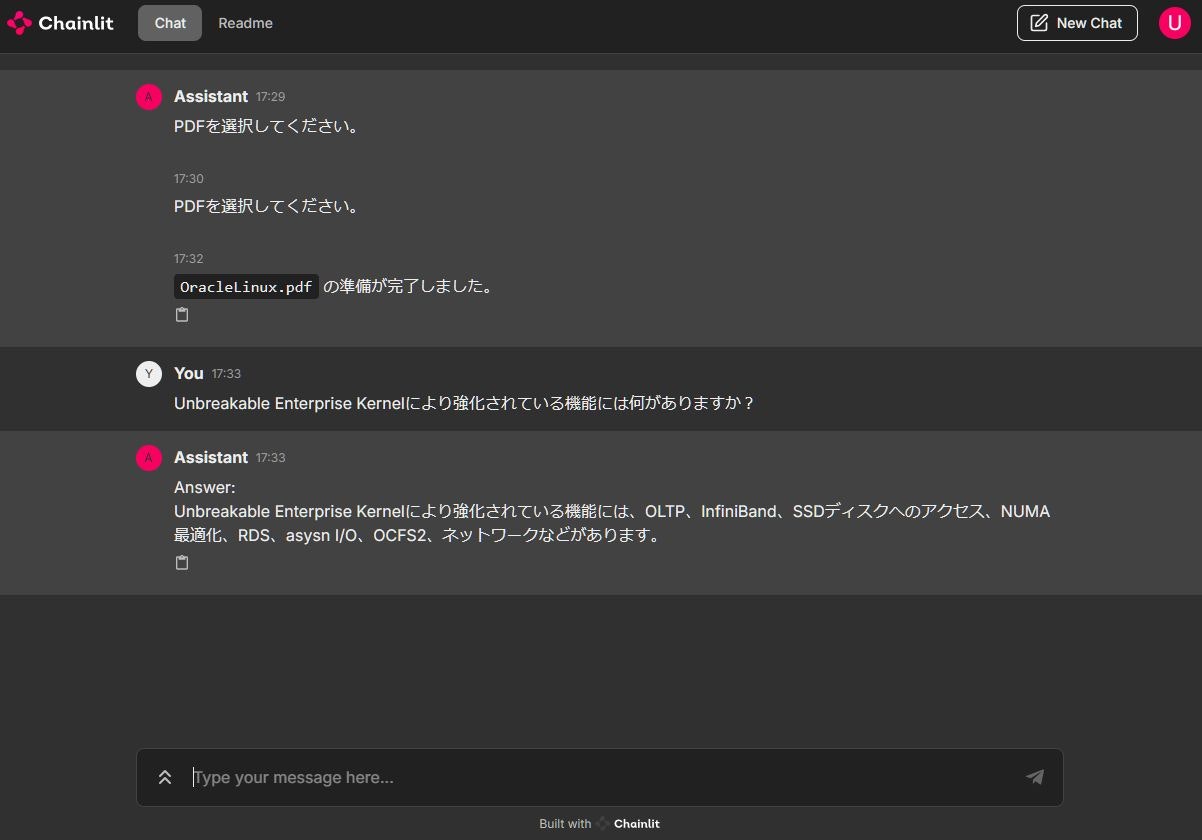The image size is (1202, 840).
Task: Click the 17:29 timestamp on the Assistant message
Action: tap(270, 96)
